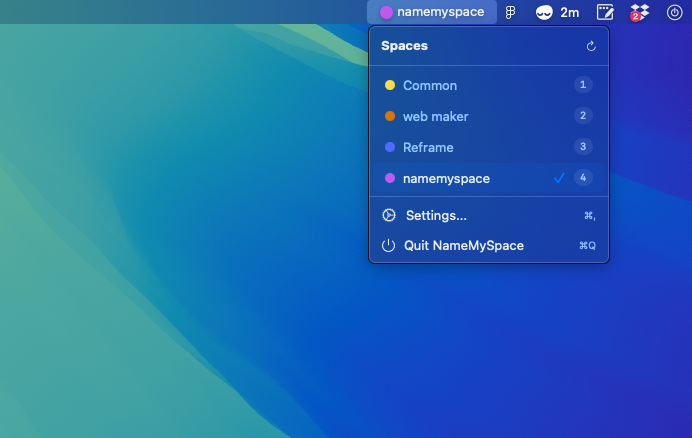Viewport: 692px width, 438px height.
Task: Click the blue checkmark on namemyspace row
Action: 559,178
